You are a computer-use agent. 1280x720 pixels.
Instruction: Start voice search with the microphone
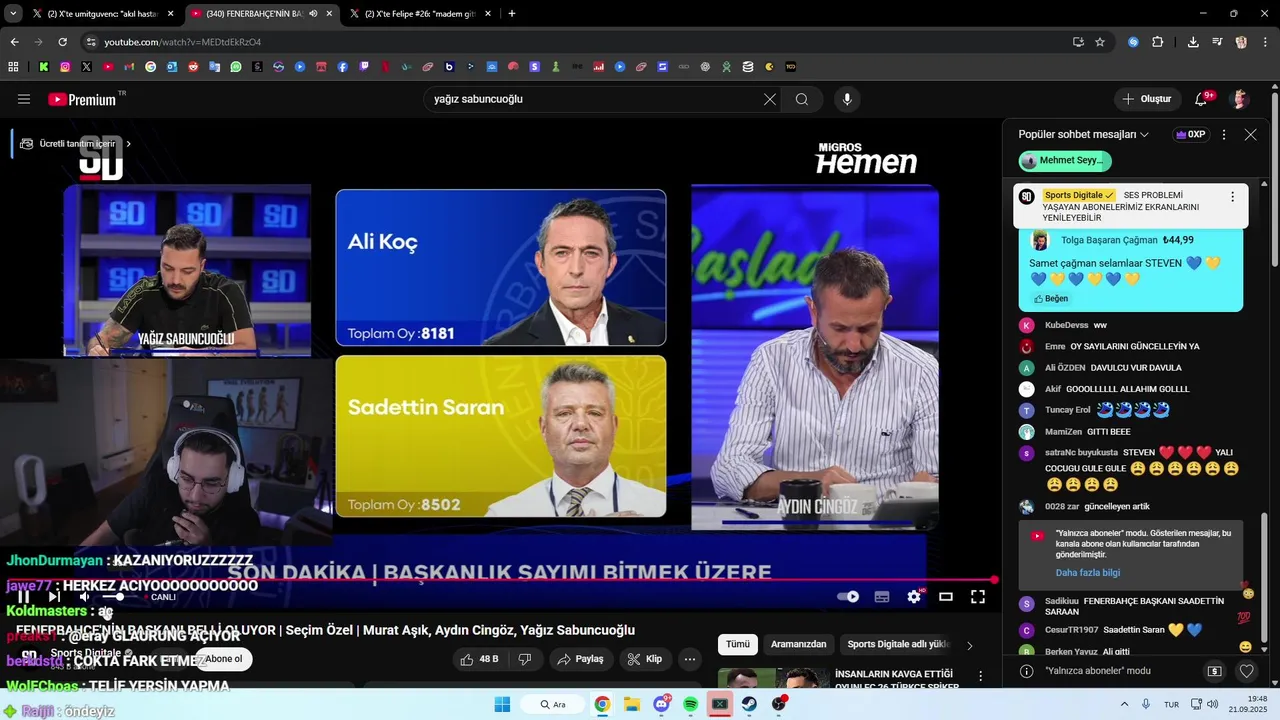[x=847, y=99]
